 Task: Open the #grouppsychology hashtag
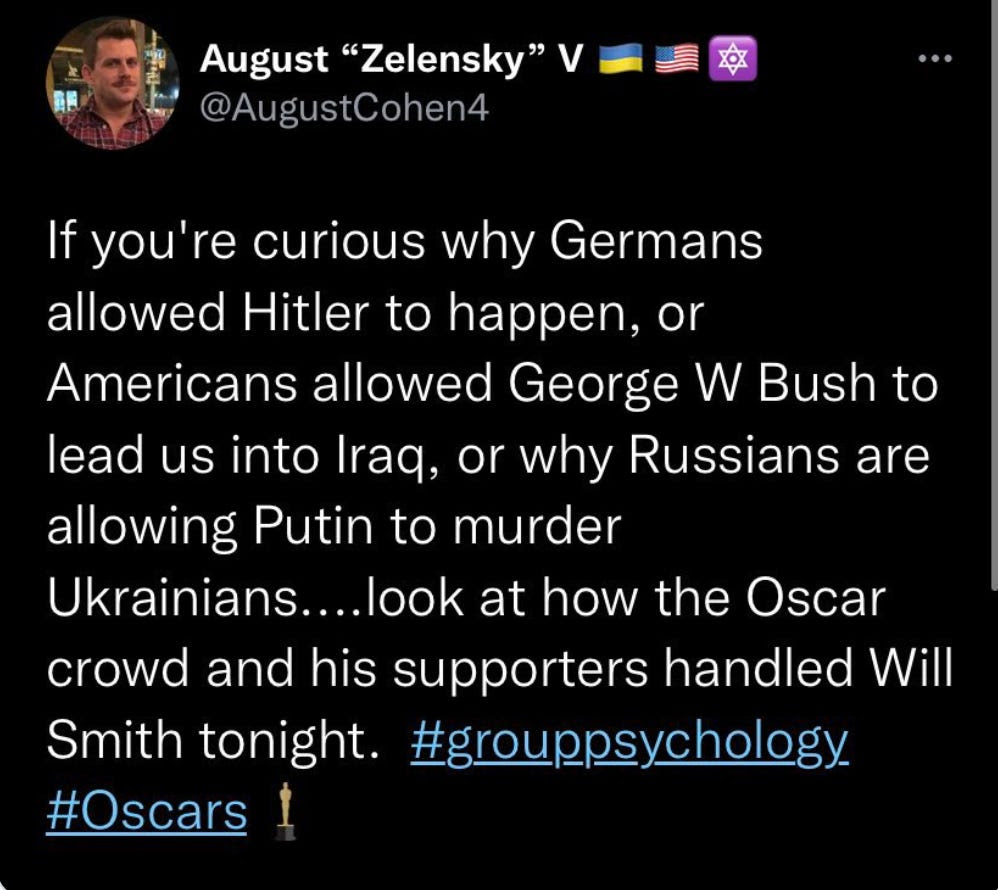tap(629, 742)
